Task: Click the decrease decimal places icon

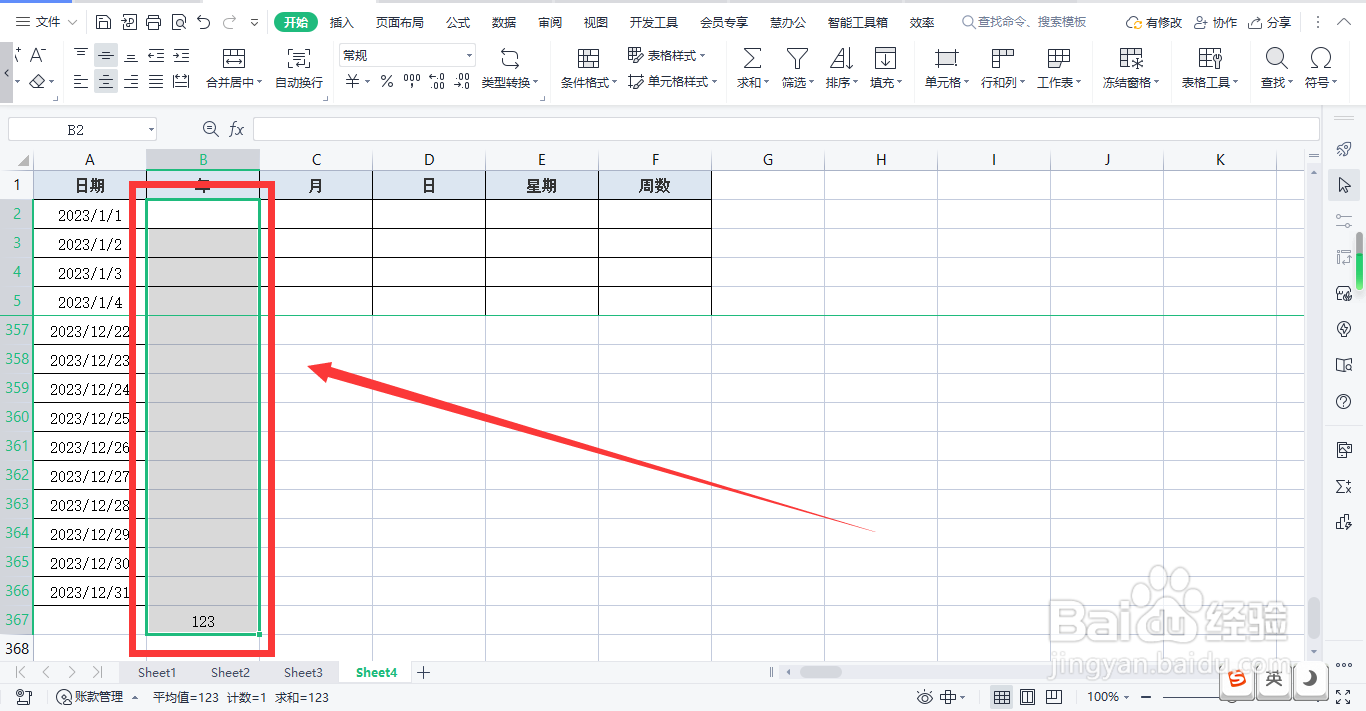Action: pos(462,82)
